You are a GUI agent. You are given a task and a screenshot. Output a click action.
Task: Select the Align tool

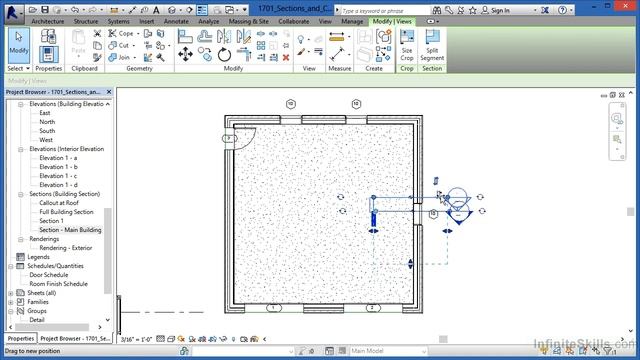tap(185, 37)
